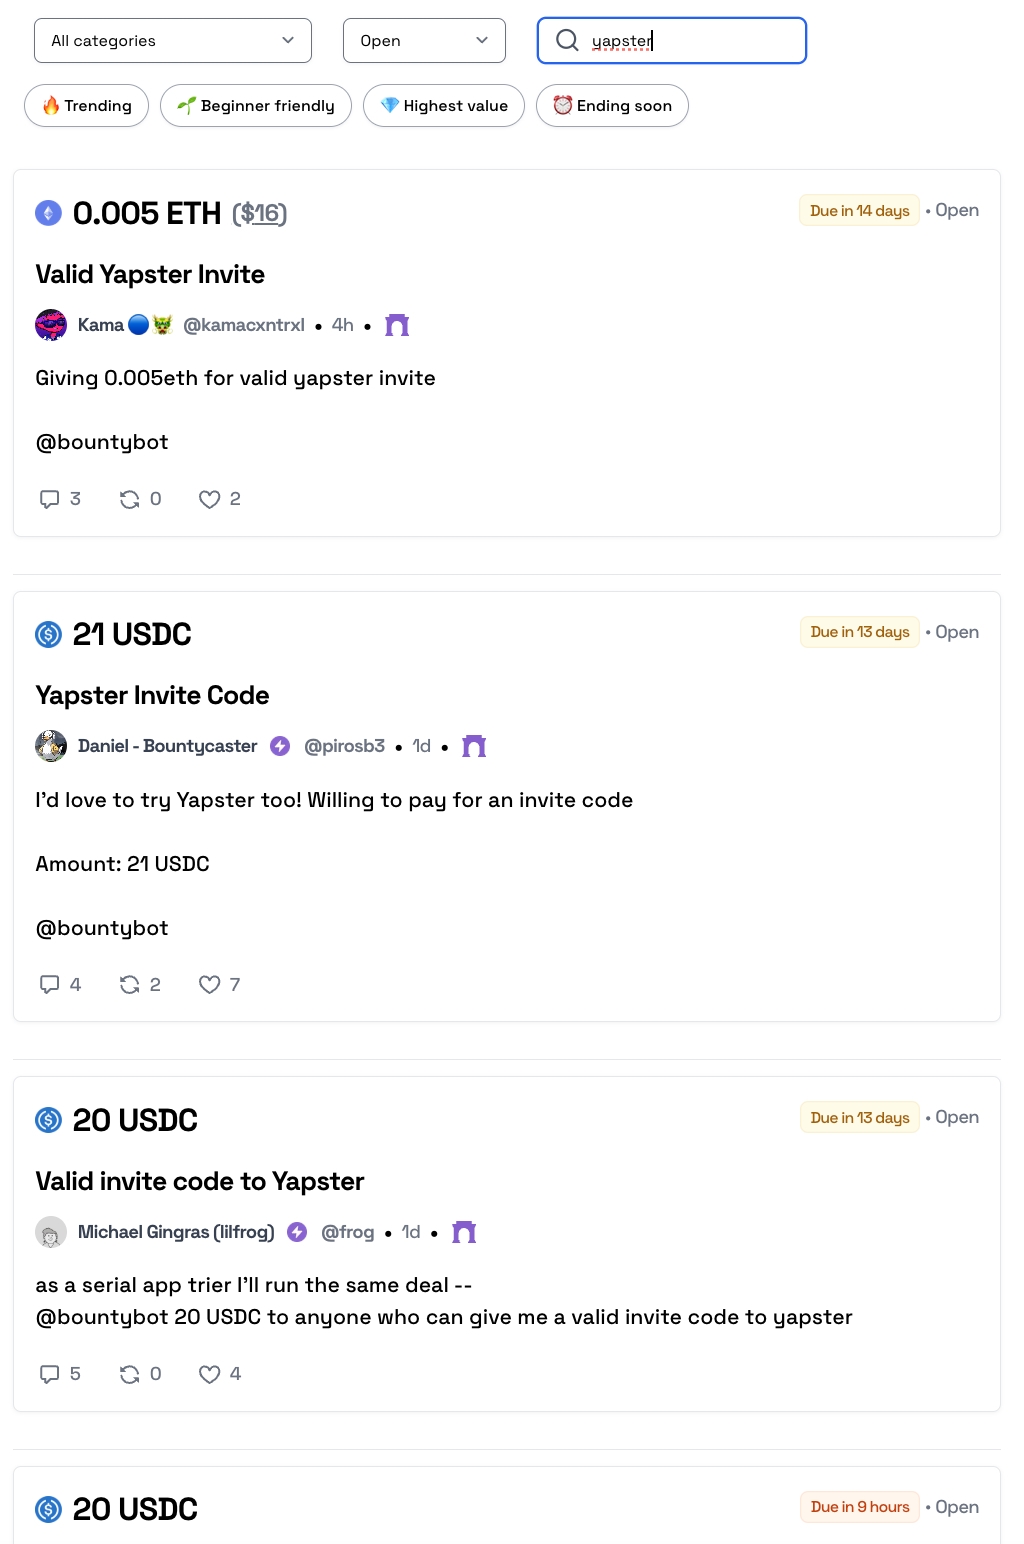Click the $16 dollar value link
This screenshot has height=1544, width=1024.
point(261,213)
